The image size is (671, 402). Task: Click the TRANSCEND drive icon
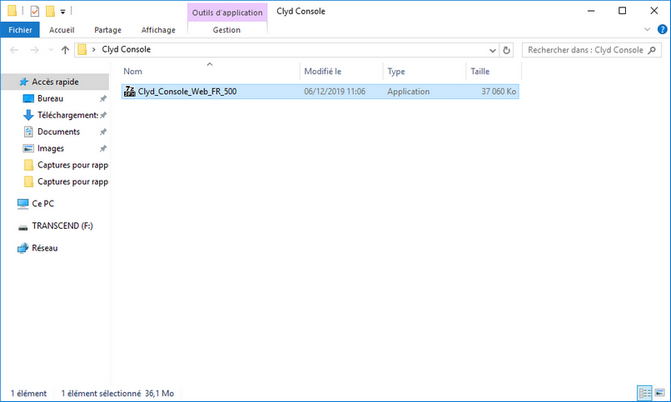tap(23, 227)
